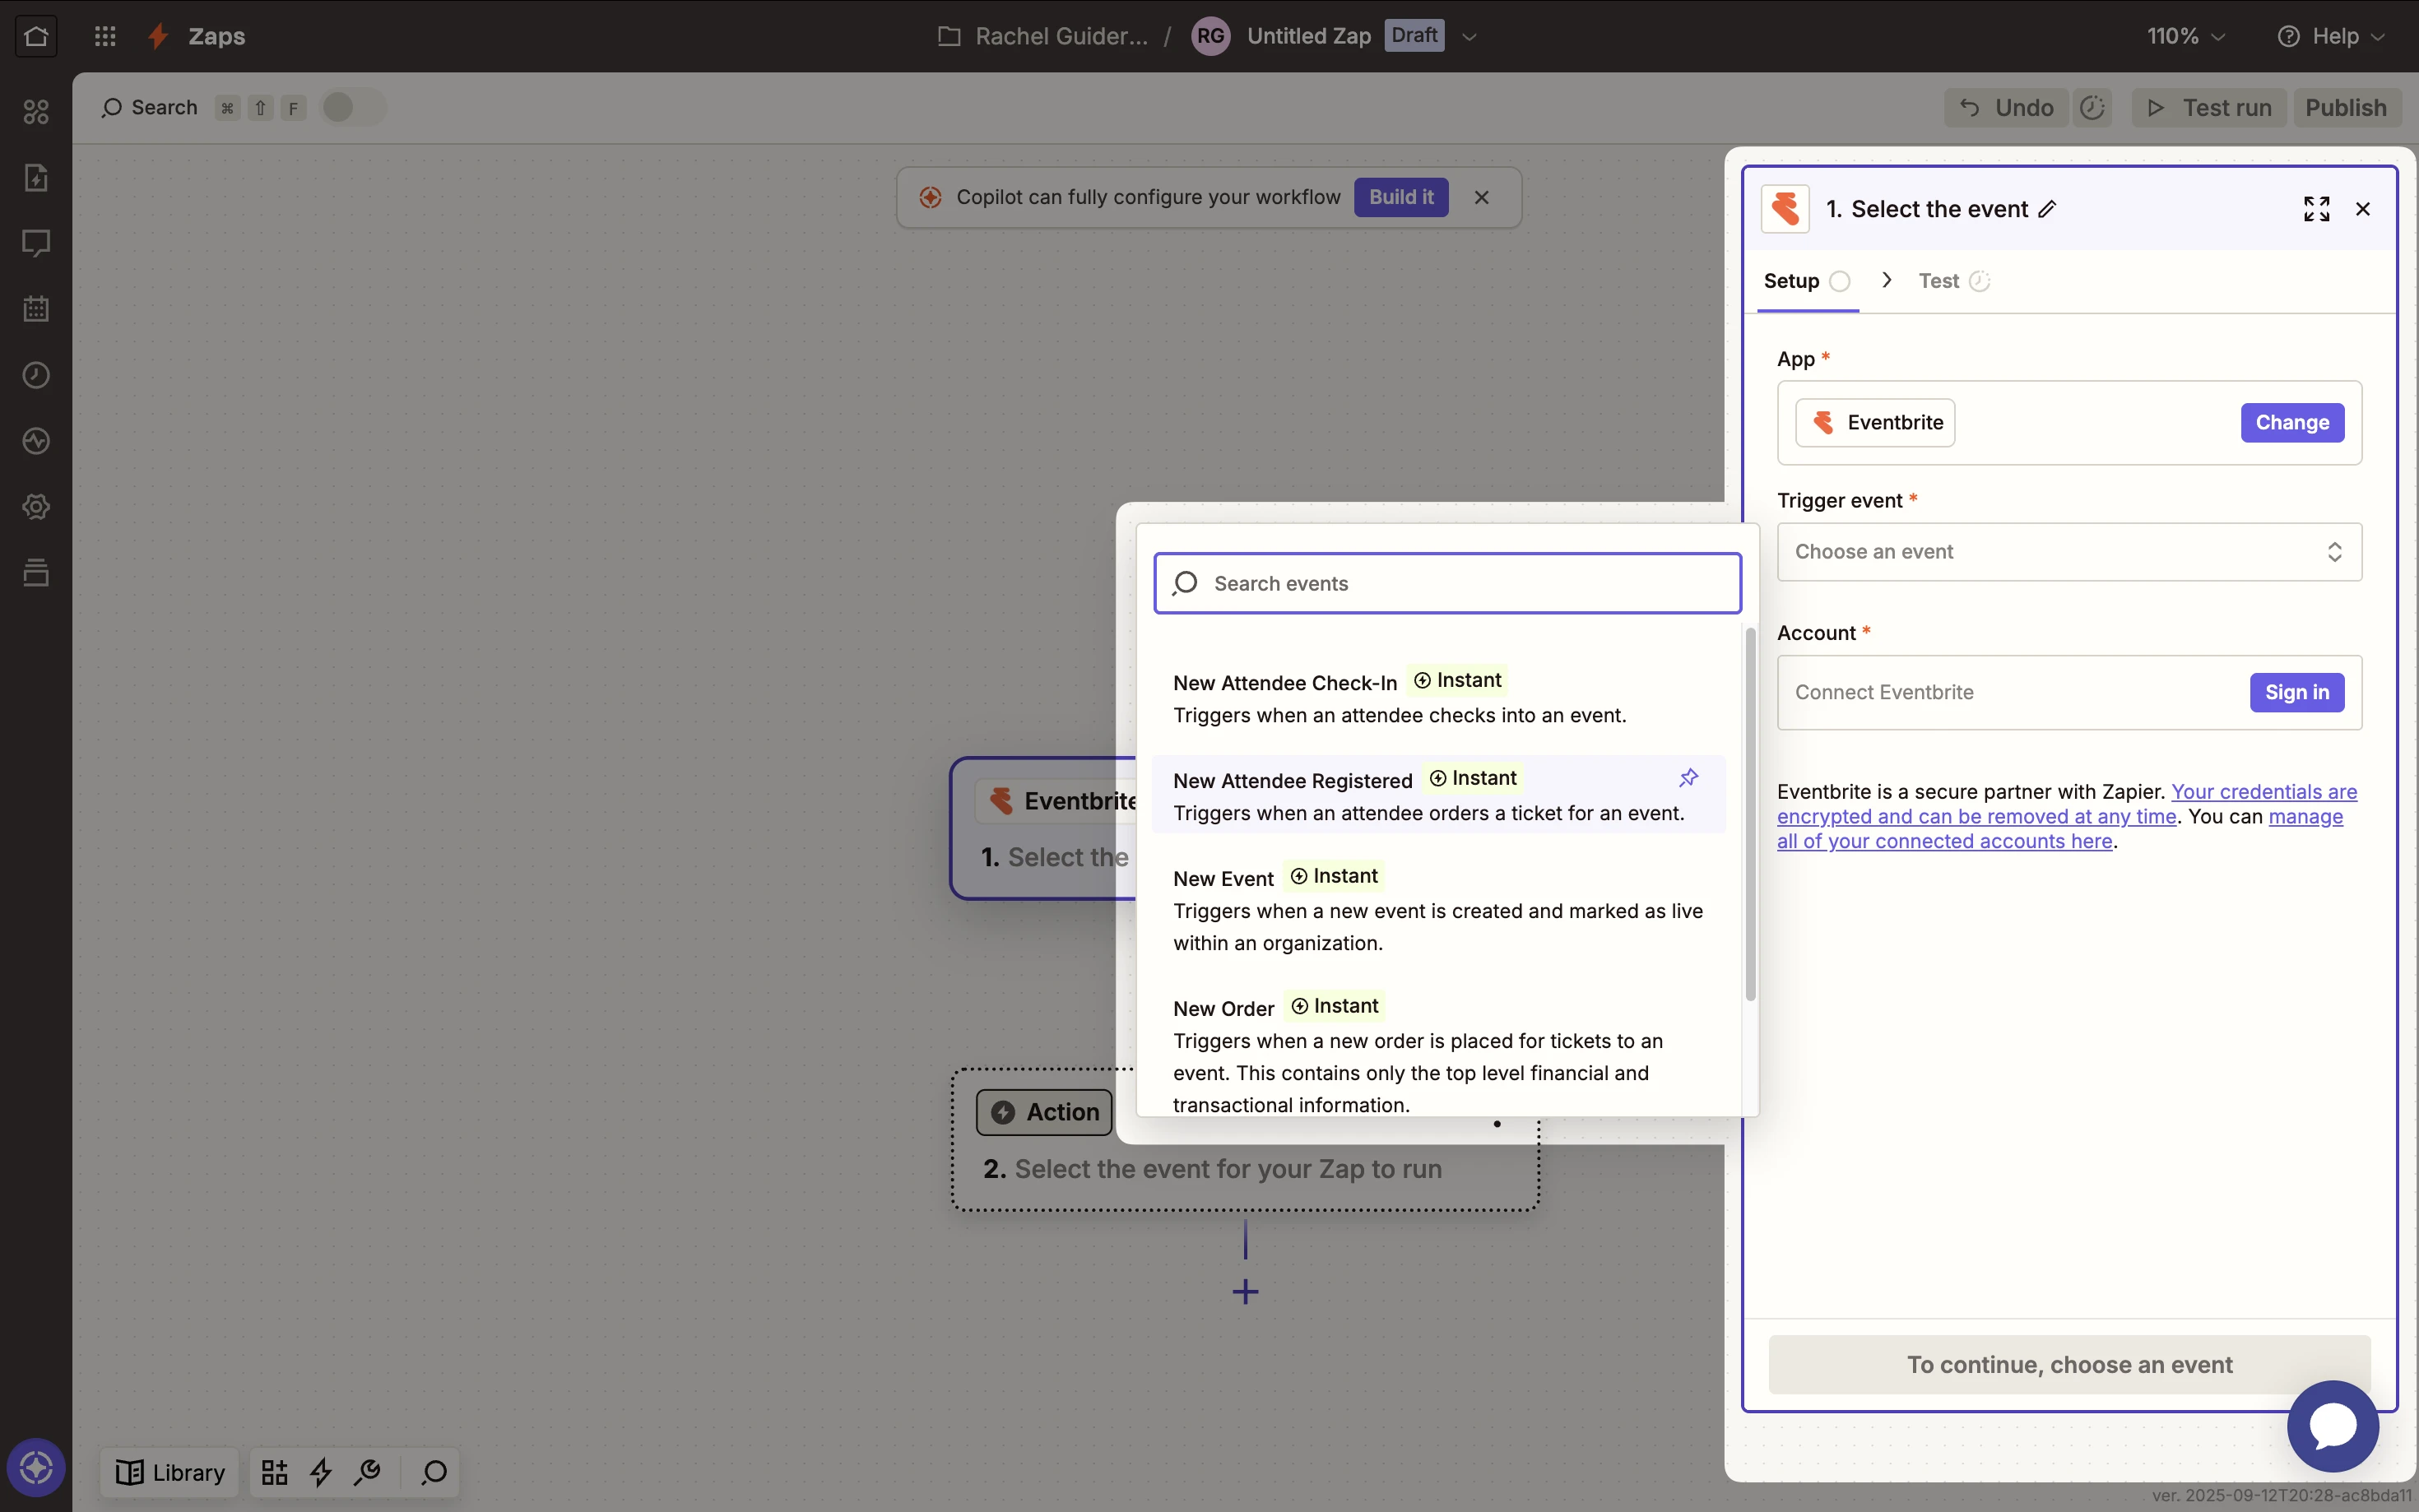Open the sidebar comments icon
Viewport: 2419px width, 1512px height.
click(36, 243)
